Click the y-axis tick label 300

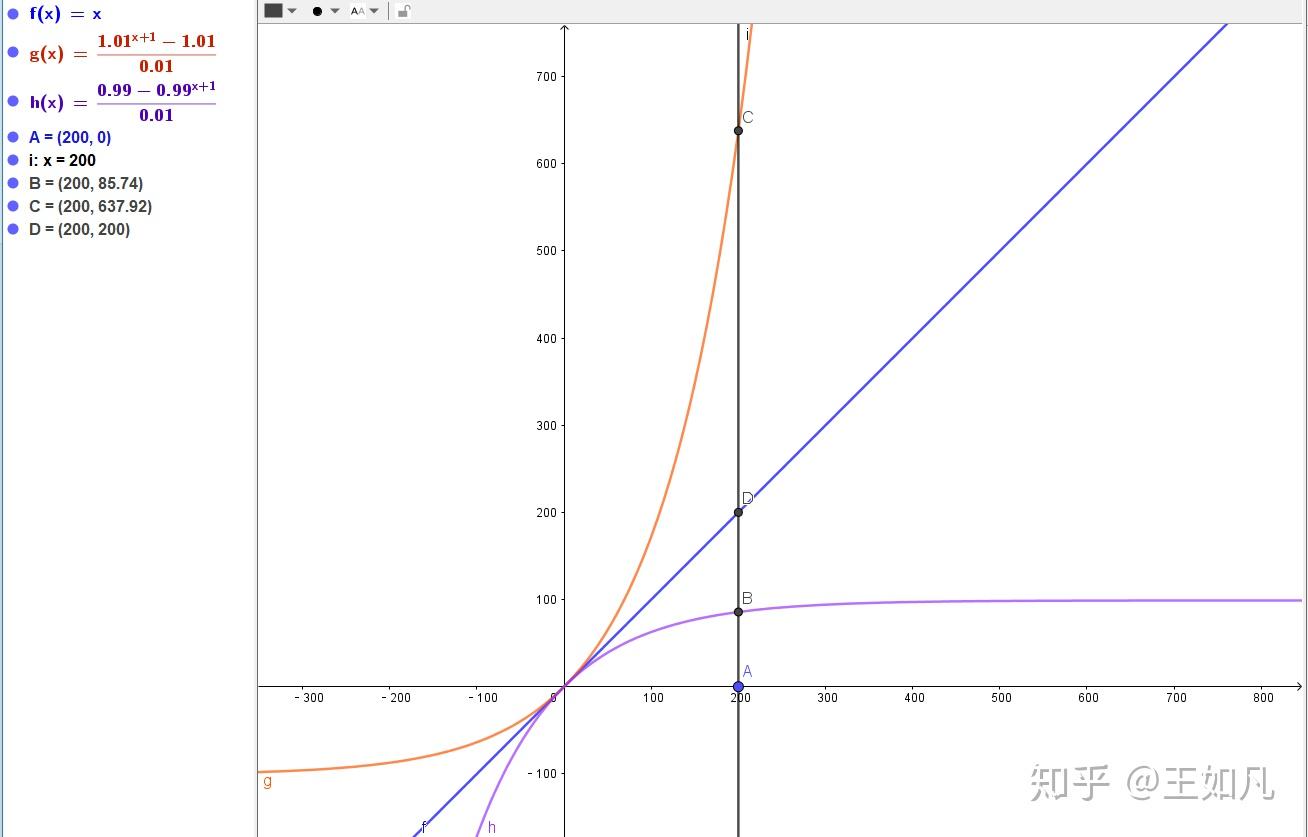pyautogui.click(x=547, y=425)
